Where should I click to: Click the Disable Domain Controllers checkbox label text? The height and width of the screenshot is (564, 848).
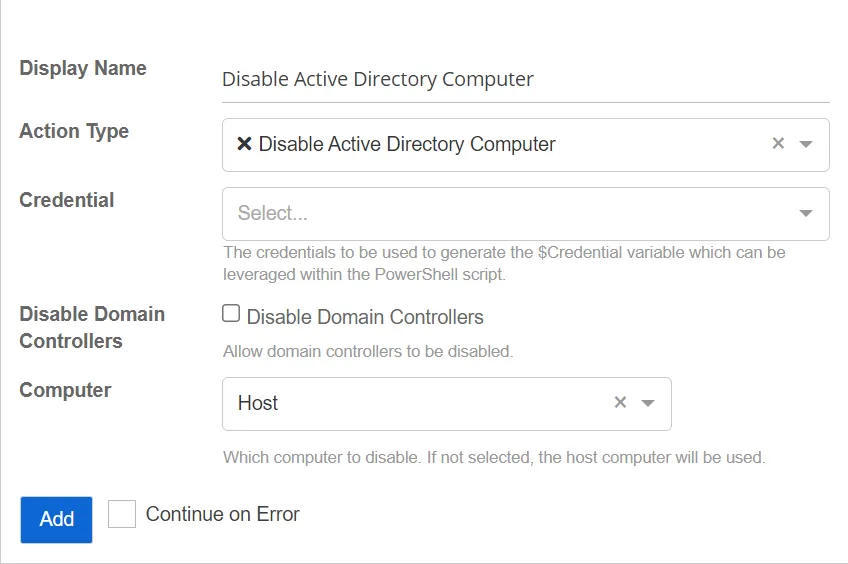(365, 317)
